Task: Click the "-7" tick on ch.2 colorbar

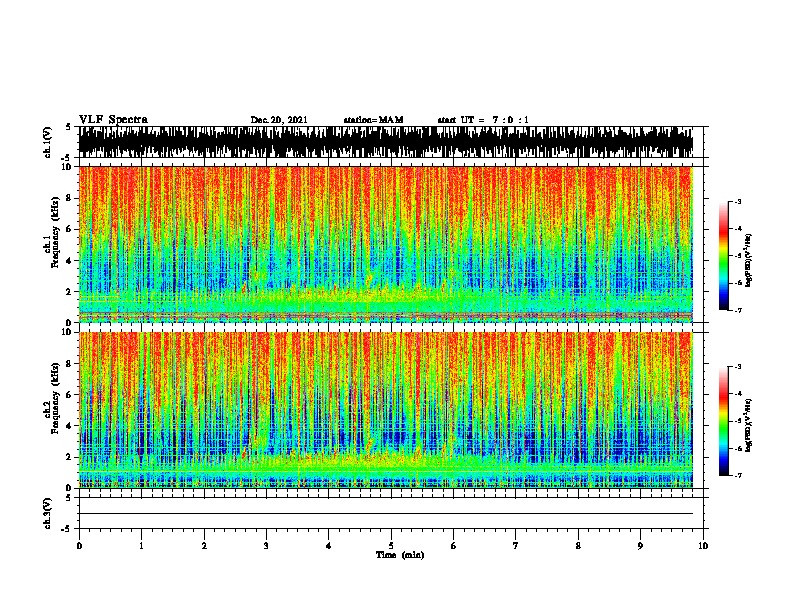Action: [x=737, y=475]
